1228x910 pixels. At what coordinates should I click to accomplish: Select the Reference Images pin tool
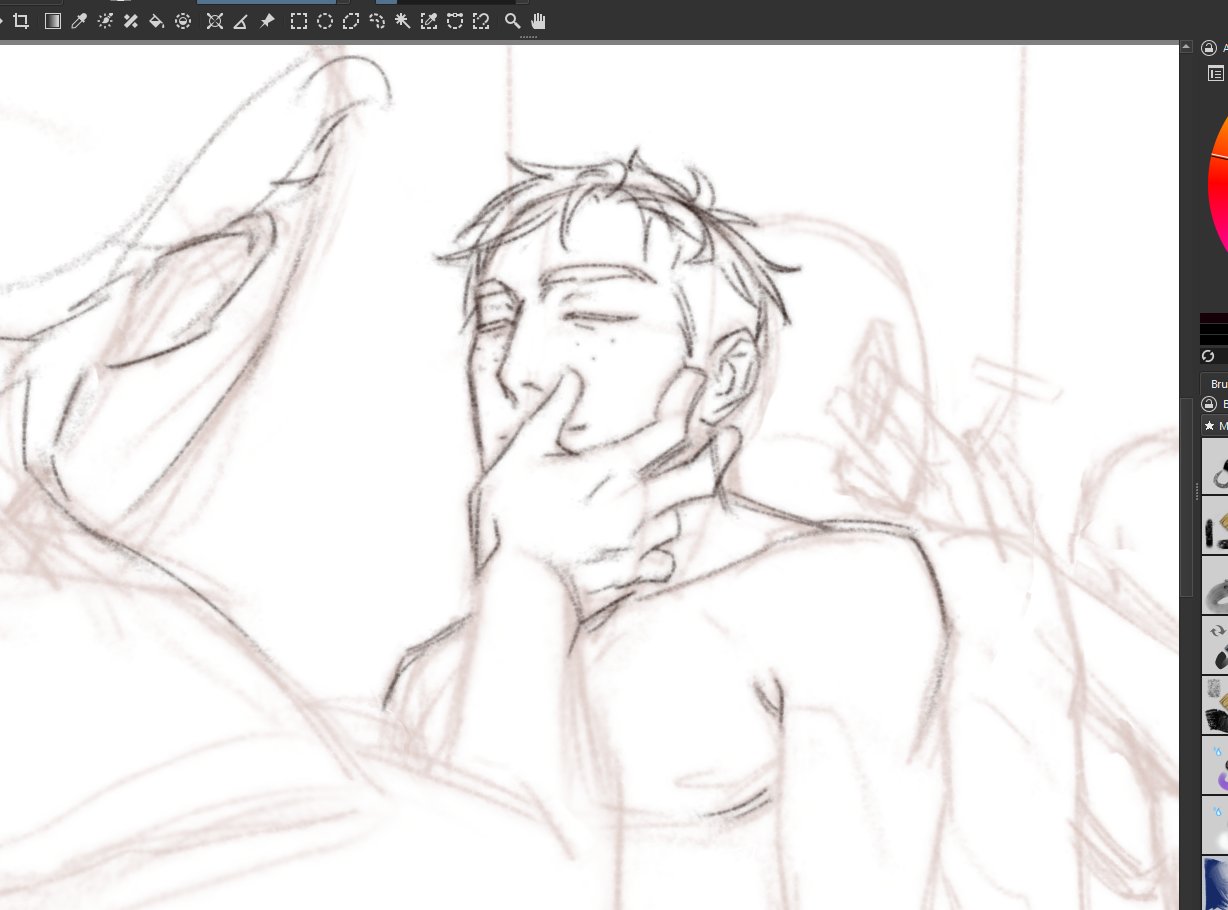[267, 21]
